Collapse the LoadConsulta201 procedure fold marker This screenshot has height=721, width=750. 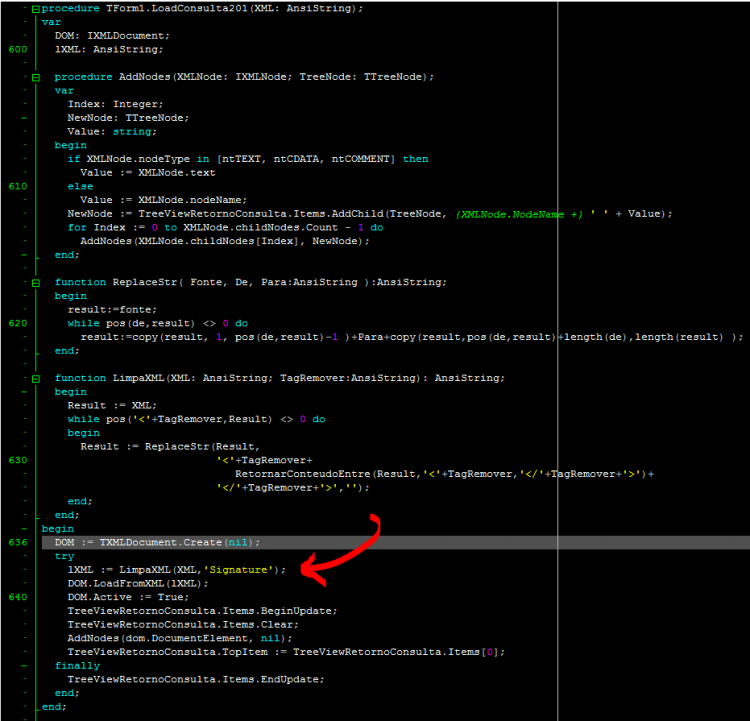(36, 9)
